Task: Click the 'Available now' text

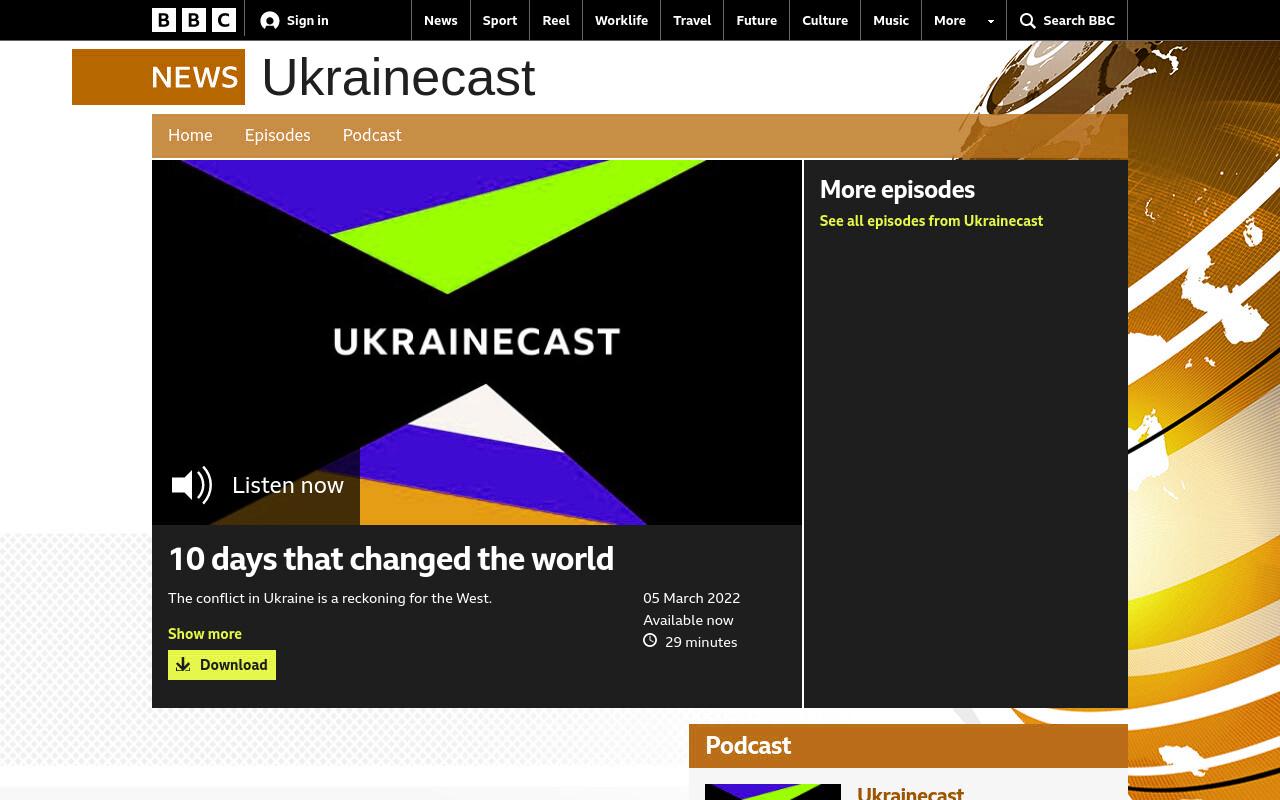Action: tap(688, 620)
